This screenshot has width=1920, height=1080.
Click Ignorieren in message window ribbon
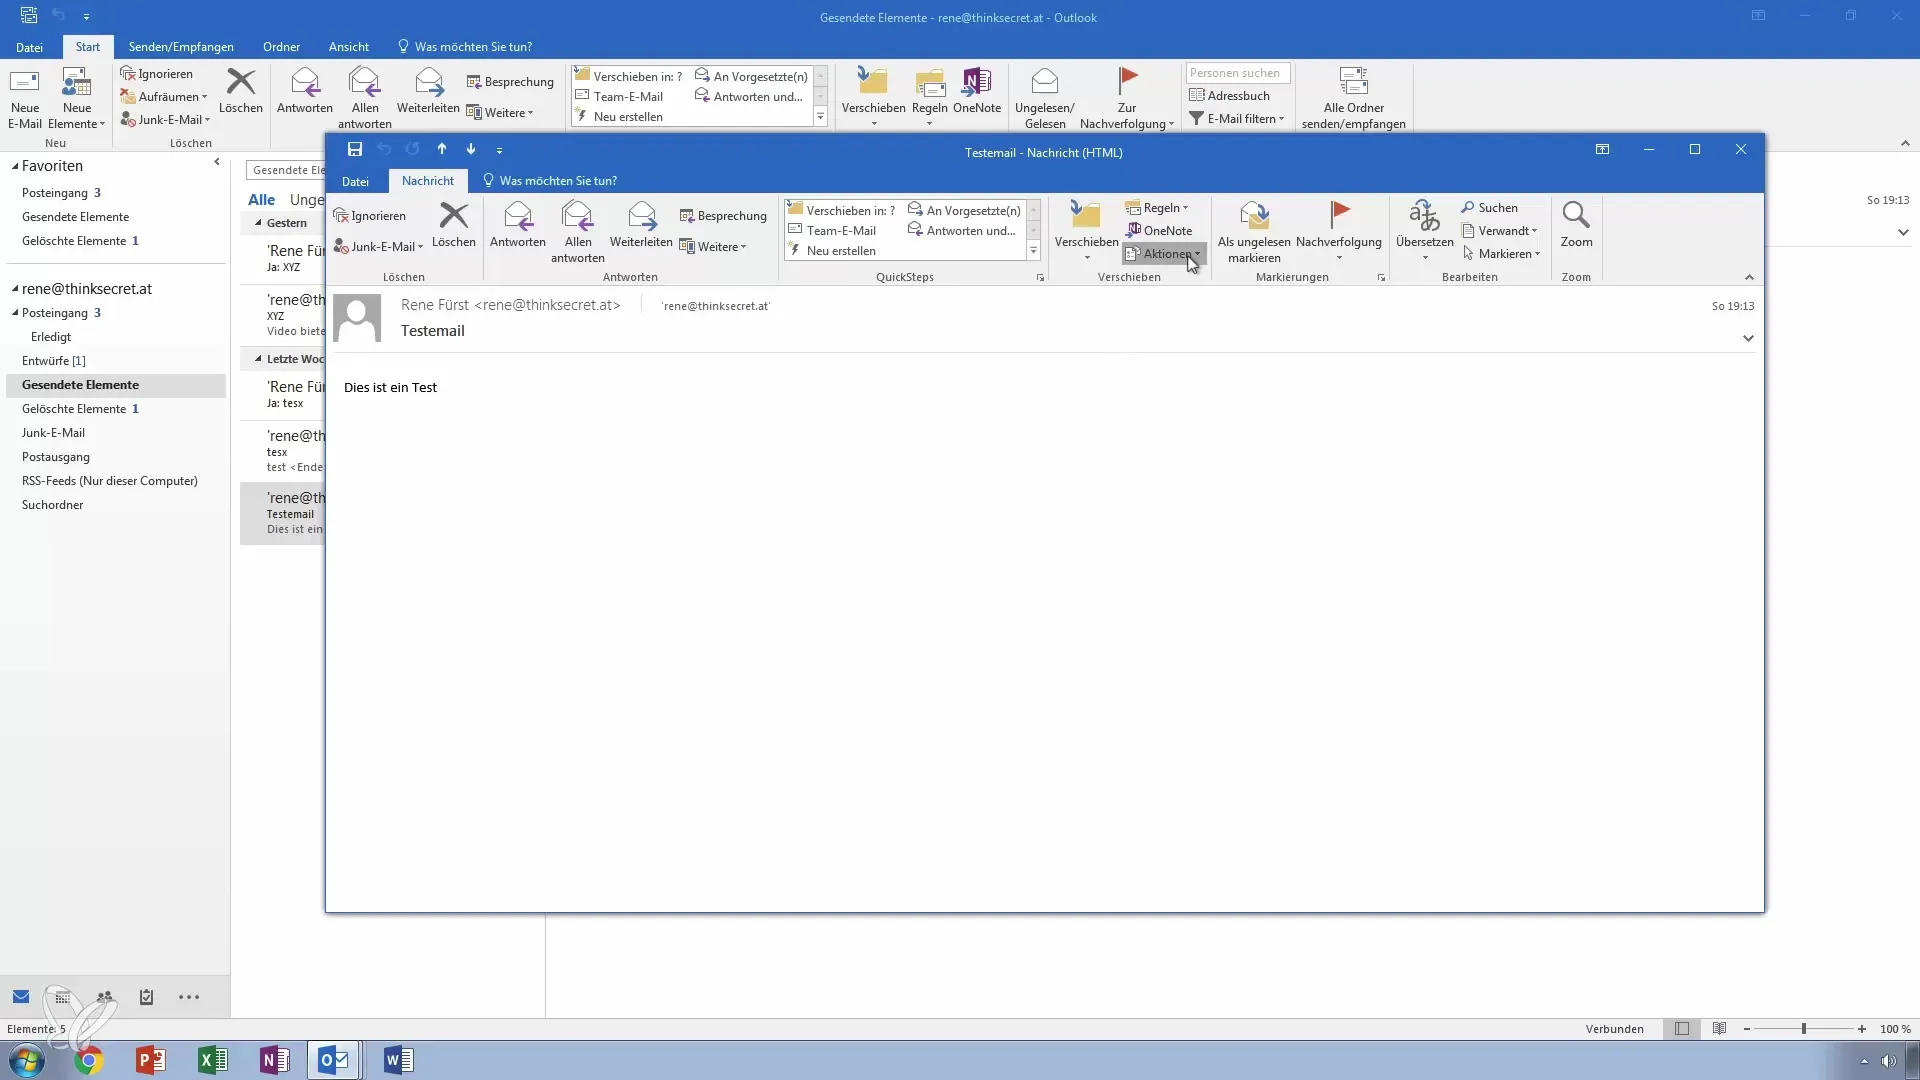(x=369, y=215)
